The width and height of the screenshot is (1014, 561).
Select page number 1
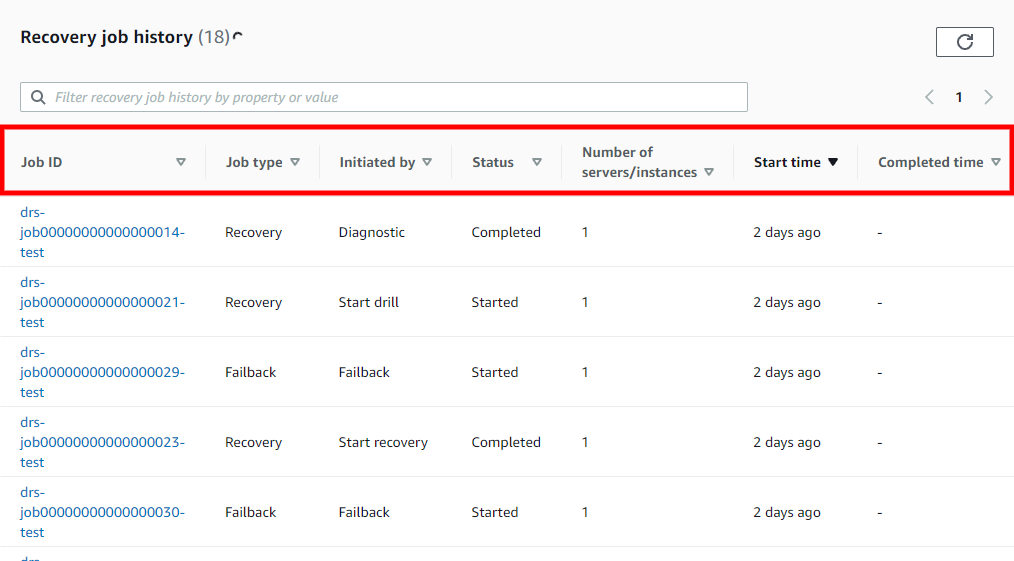pyautogui.click(x=959, y=97)
